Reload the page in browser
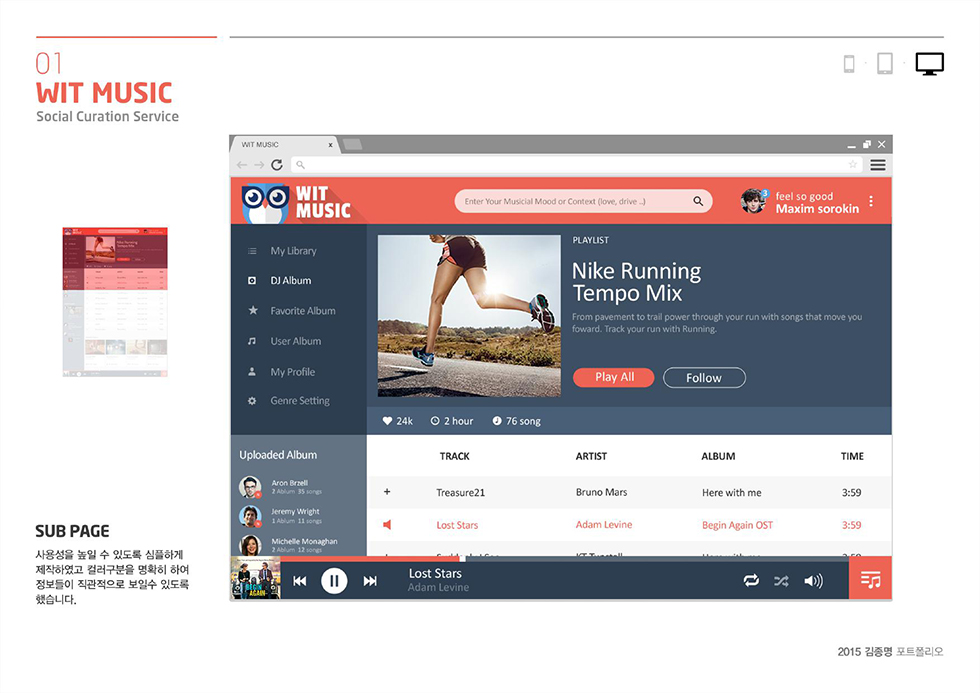The height and width of the screenshot is (693, 980). (x=277, y=165)
